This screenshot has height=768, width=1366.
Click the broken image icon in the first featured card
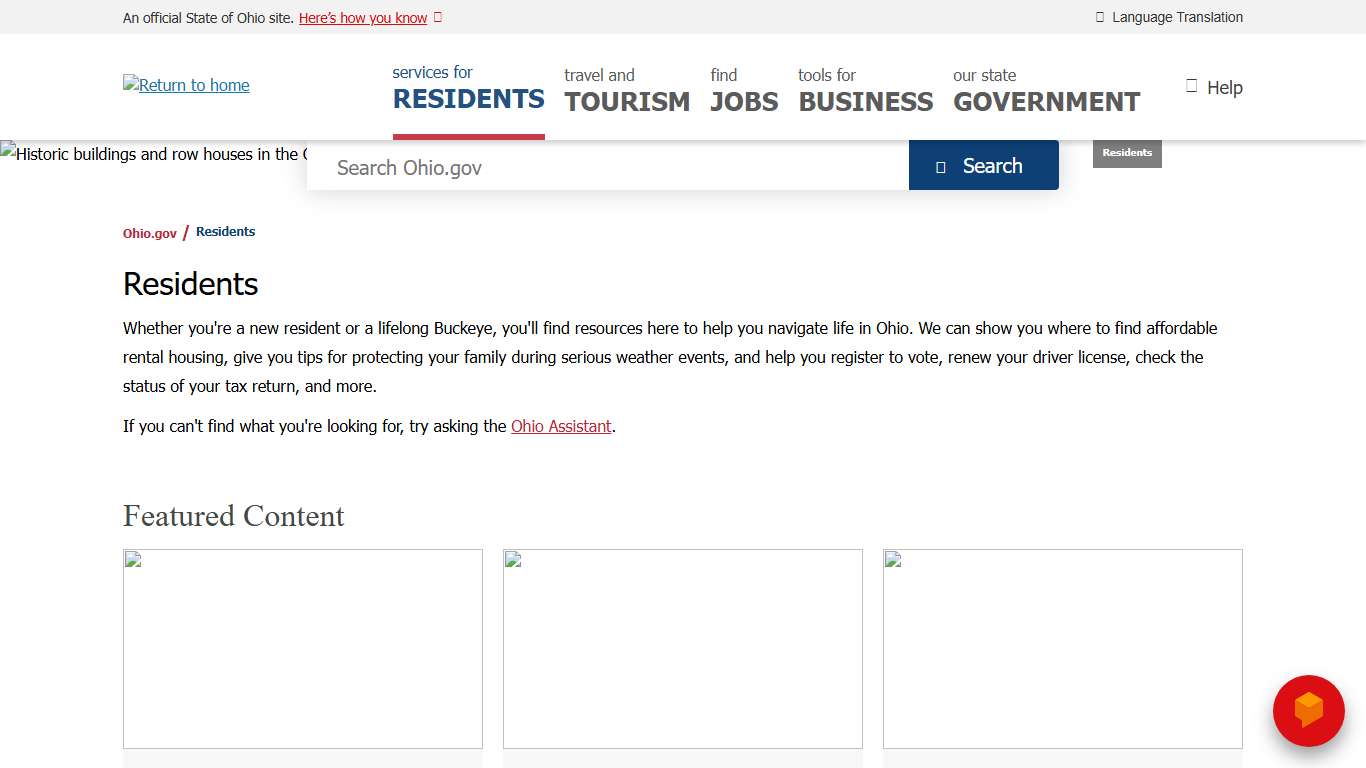[x=132, y=560]
